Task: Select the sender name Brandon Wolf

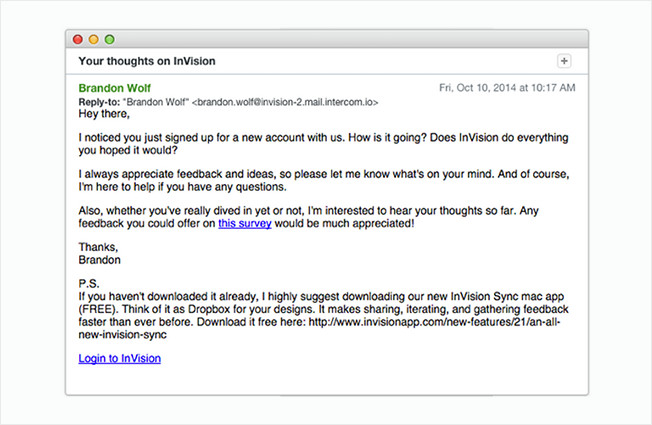Action: [x=115, y=88]
